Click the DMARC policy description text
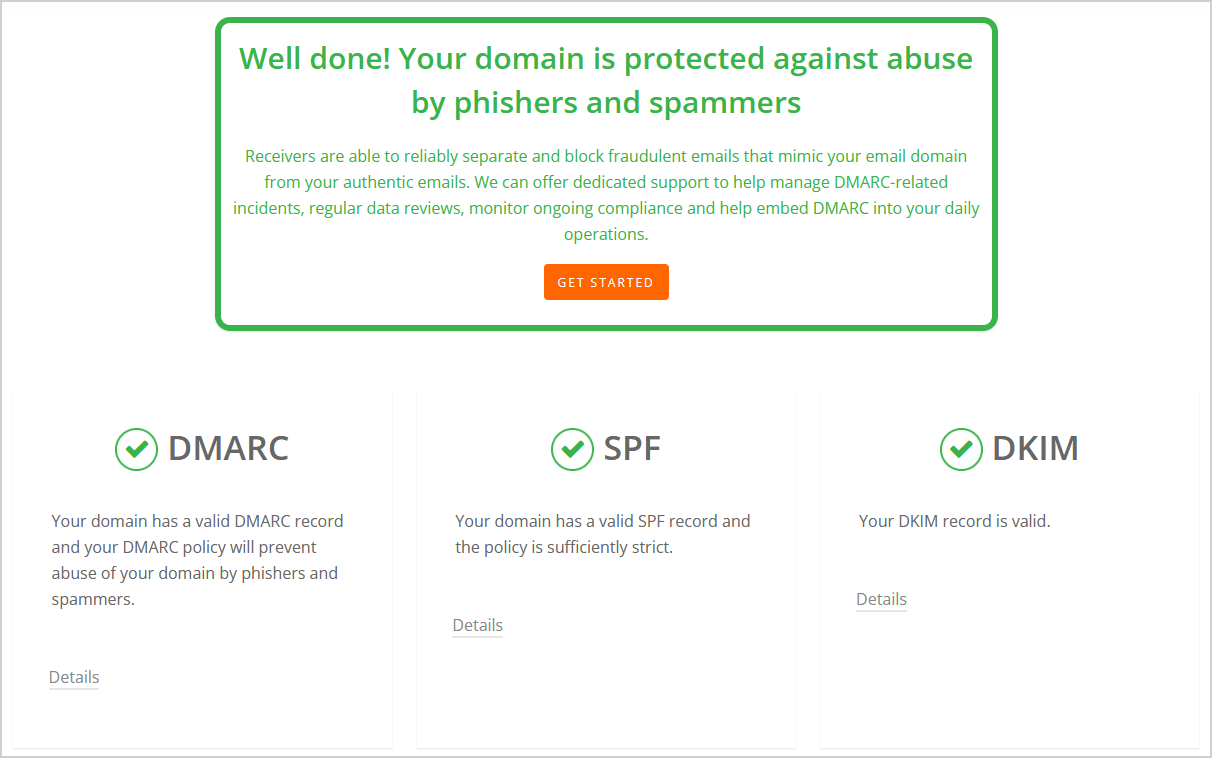Screen dimensions: 1212x758 coord(197,560)
